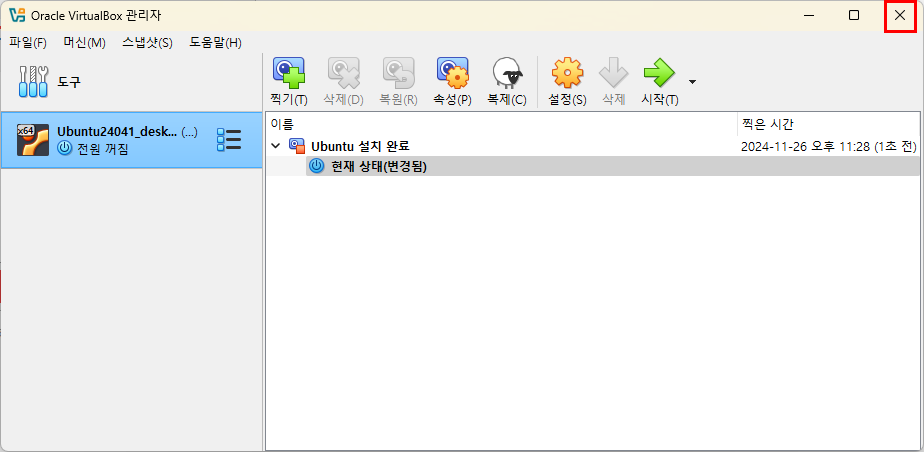This screenshot has width=924, height=452.
Task: Open the 머신(M) menu
Action: pyautogui.click(x=84, y=43)
